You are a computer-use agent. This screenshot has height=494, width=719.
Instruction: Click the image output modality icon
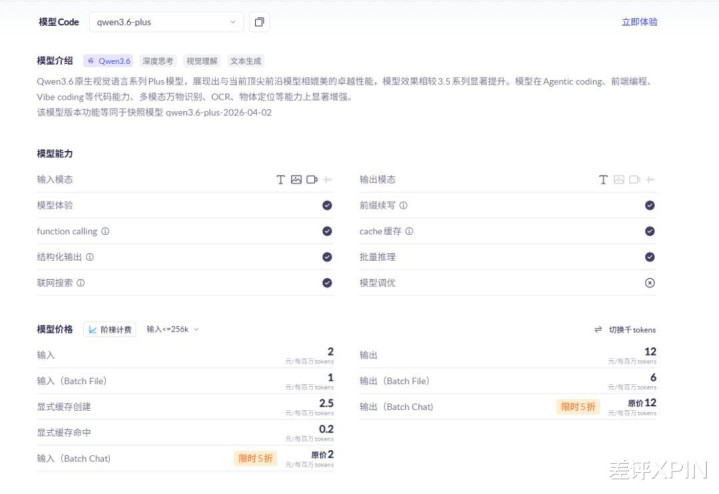619,179
